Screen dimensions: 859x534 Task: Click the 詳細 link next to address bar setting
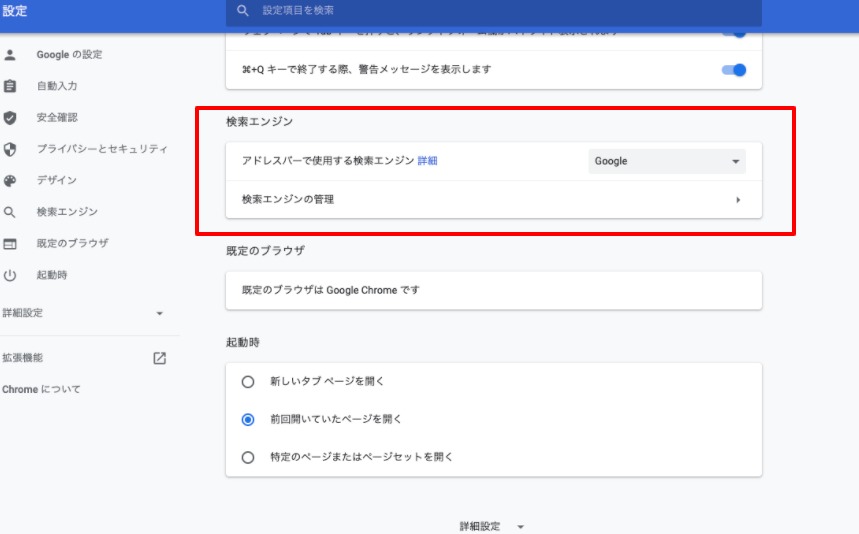[427, 161]
